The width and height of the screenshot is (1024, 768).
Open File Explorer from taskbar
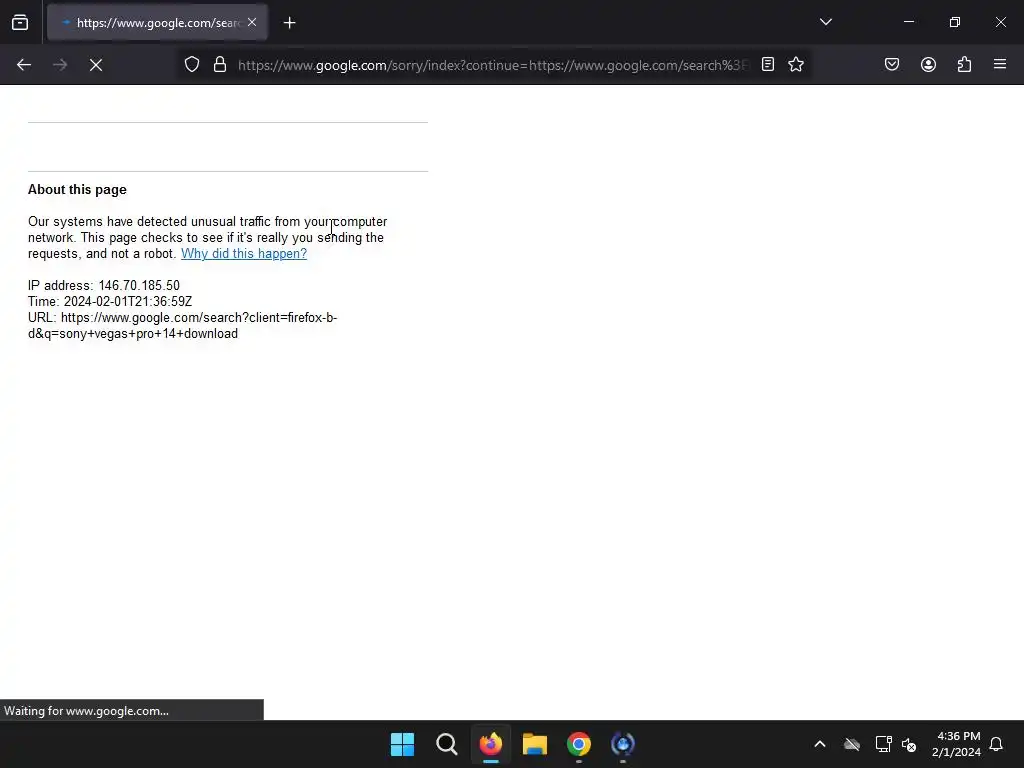coord(535,744)
